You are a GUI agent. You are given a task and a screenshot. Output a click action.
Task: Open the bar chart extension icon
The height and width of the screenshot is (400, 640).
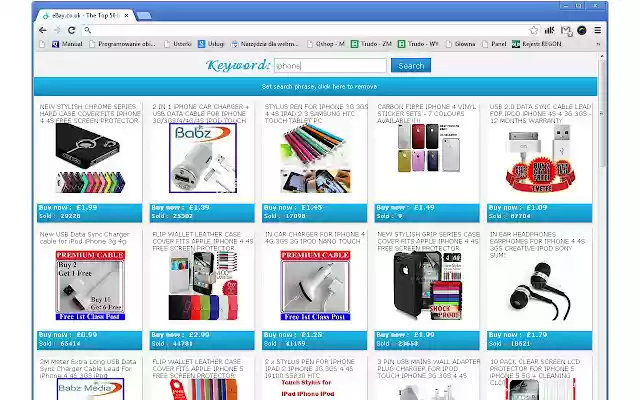[550, 30]
